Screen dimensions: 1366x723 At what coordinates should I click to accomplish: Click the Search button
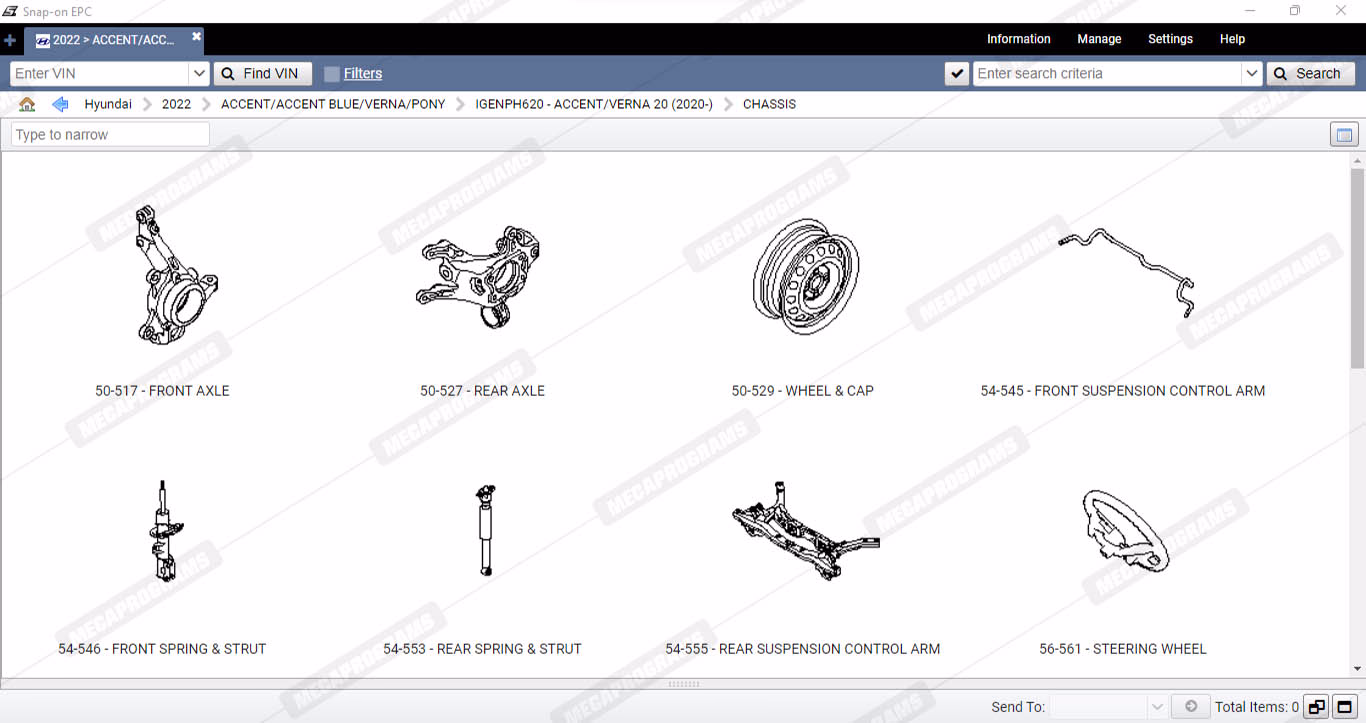coord(1310,74)
